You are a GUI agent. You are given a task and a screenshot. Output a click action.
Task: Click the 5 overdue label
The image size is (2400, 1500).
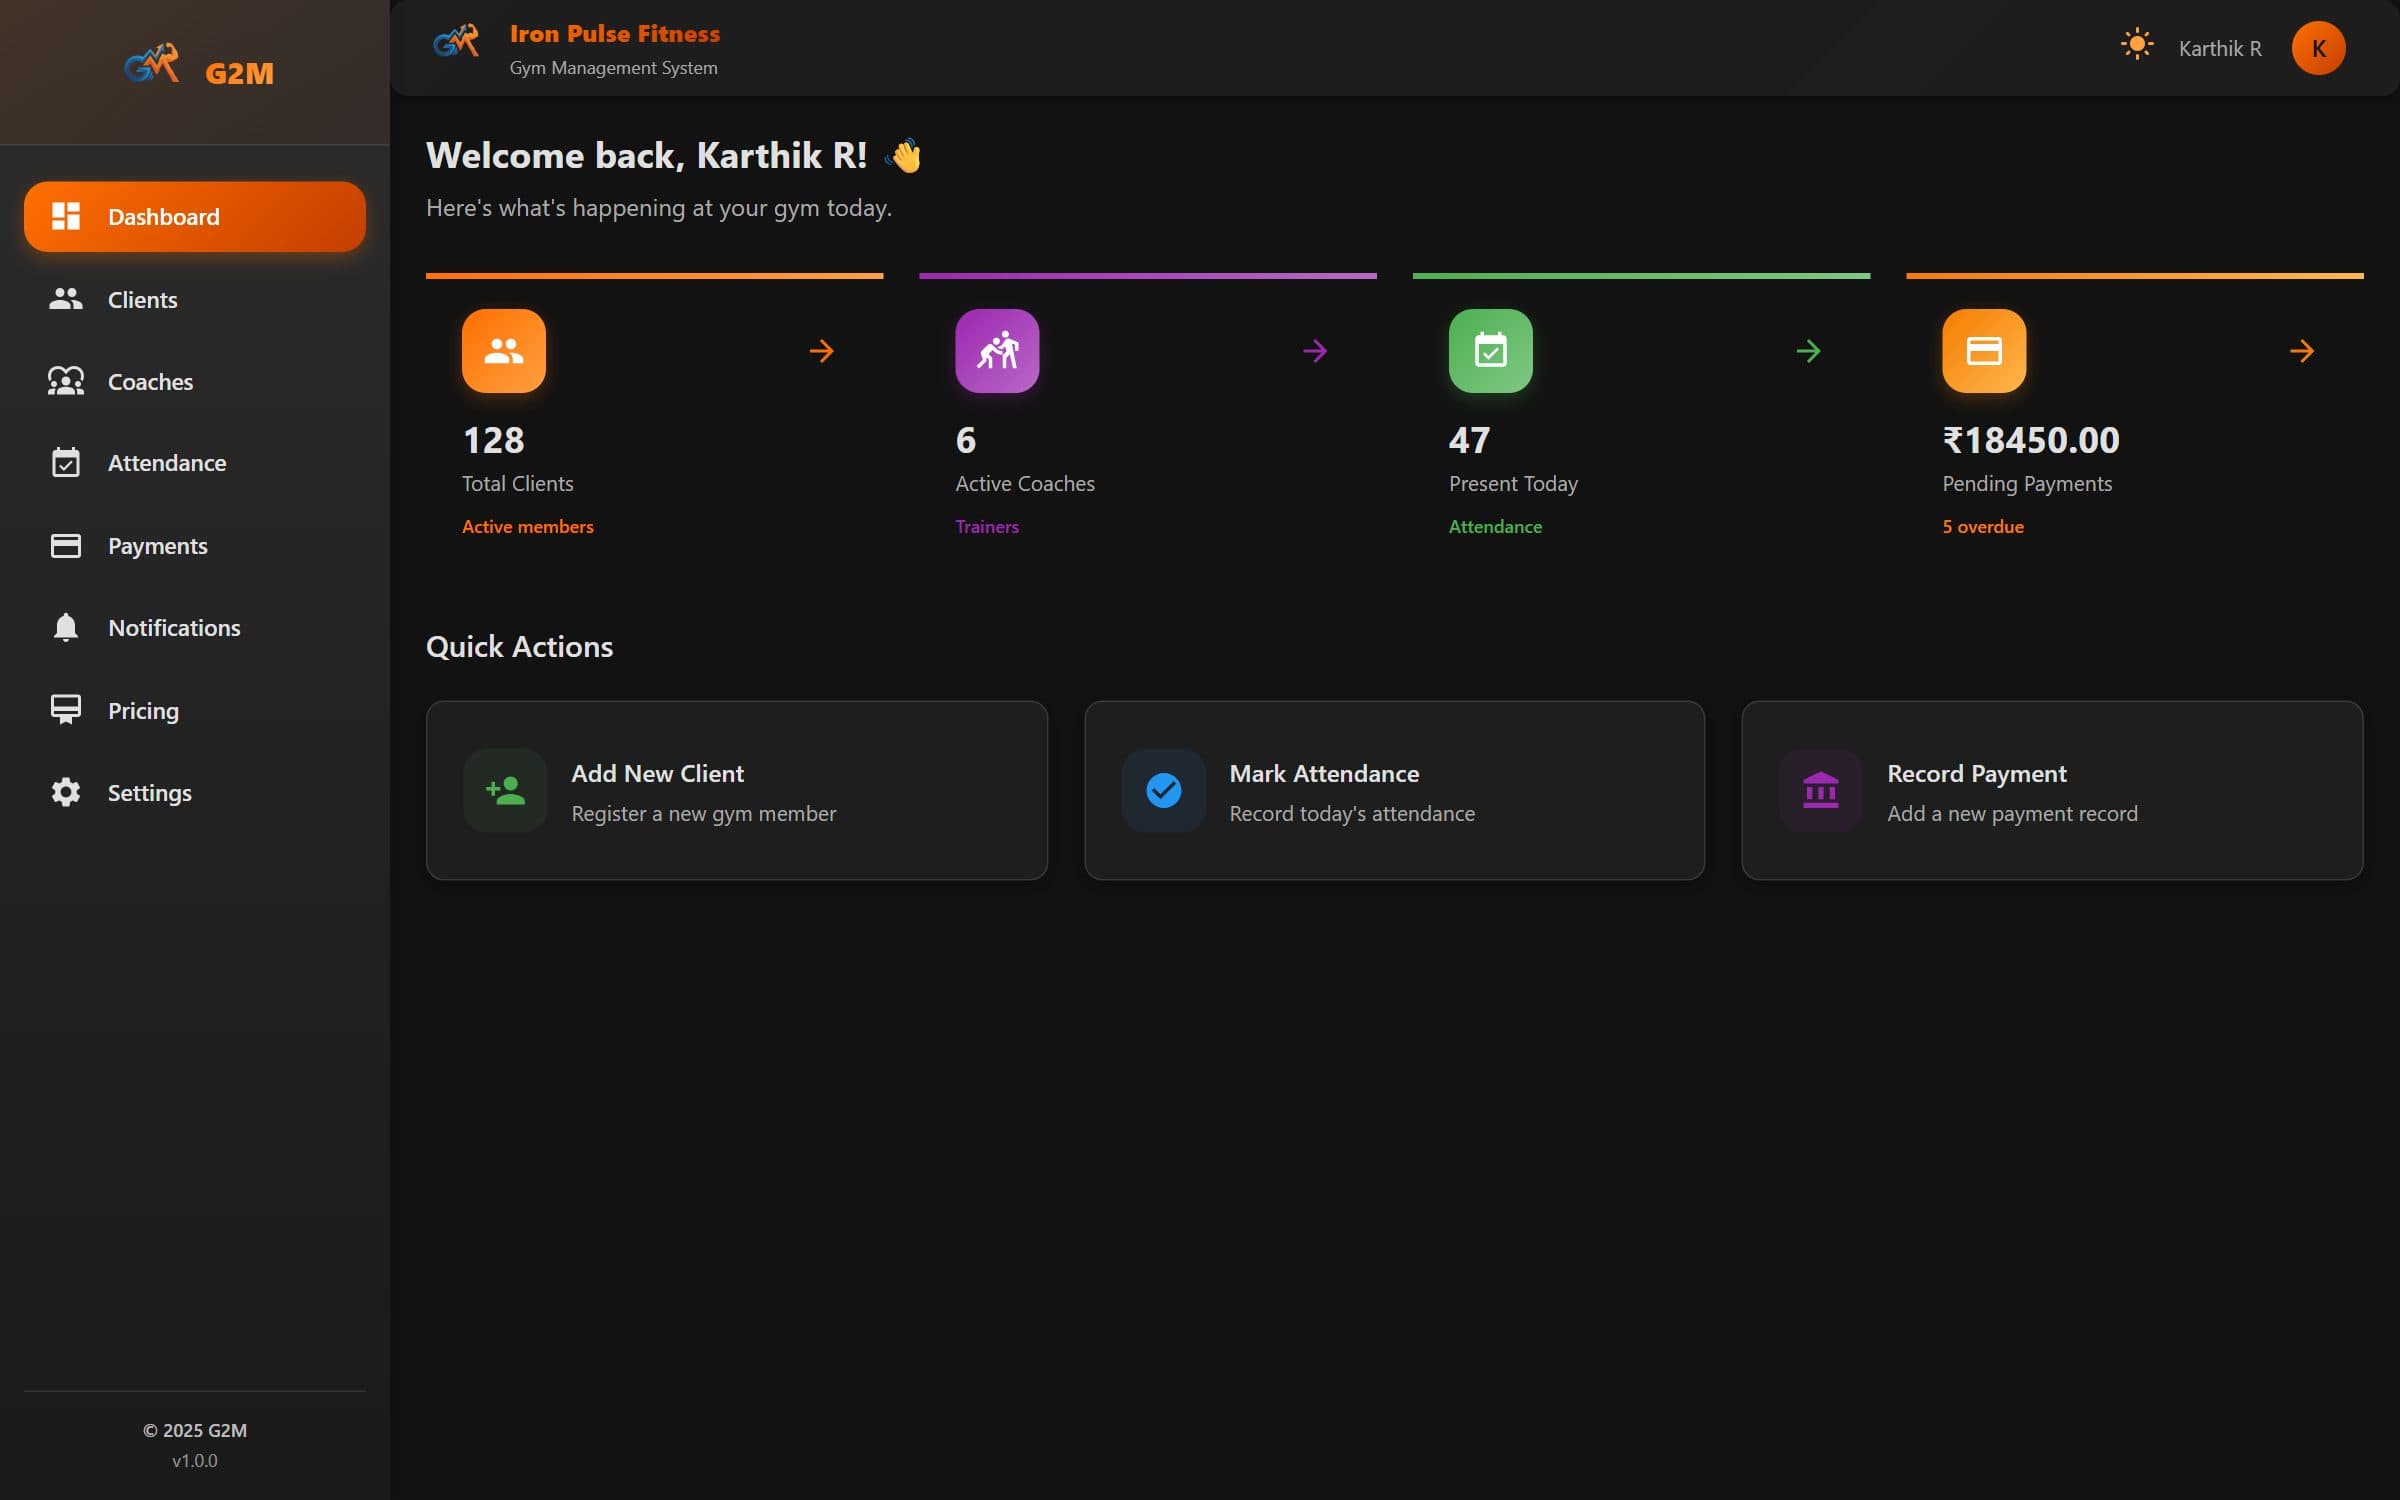(x=1982, y=526)
